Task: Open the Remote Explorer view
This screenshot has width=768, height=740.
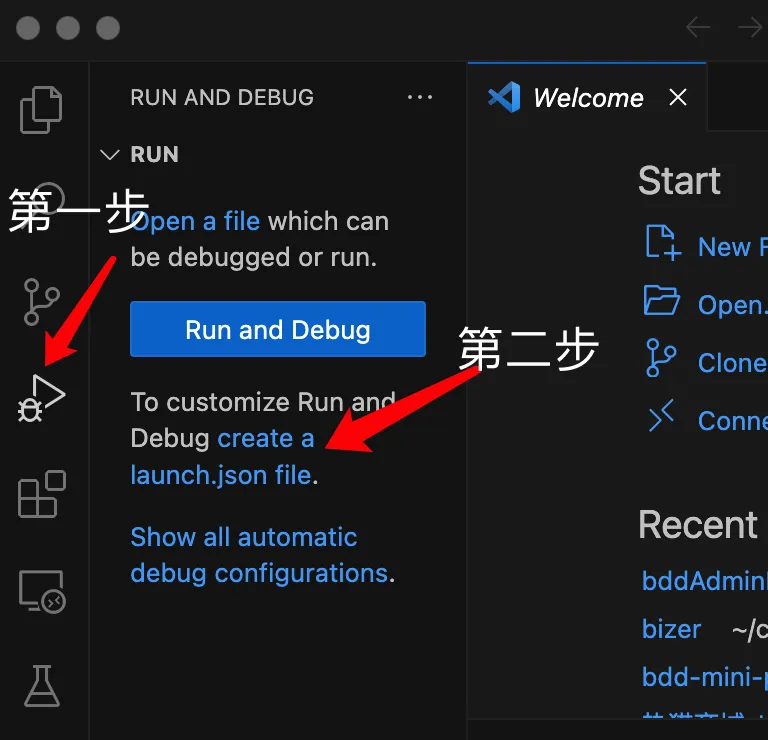Action: [42, 591]
